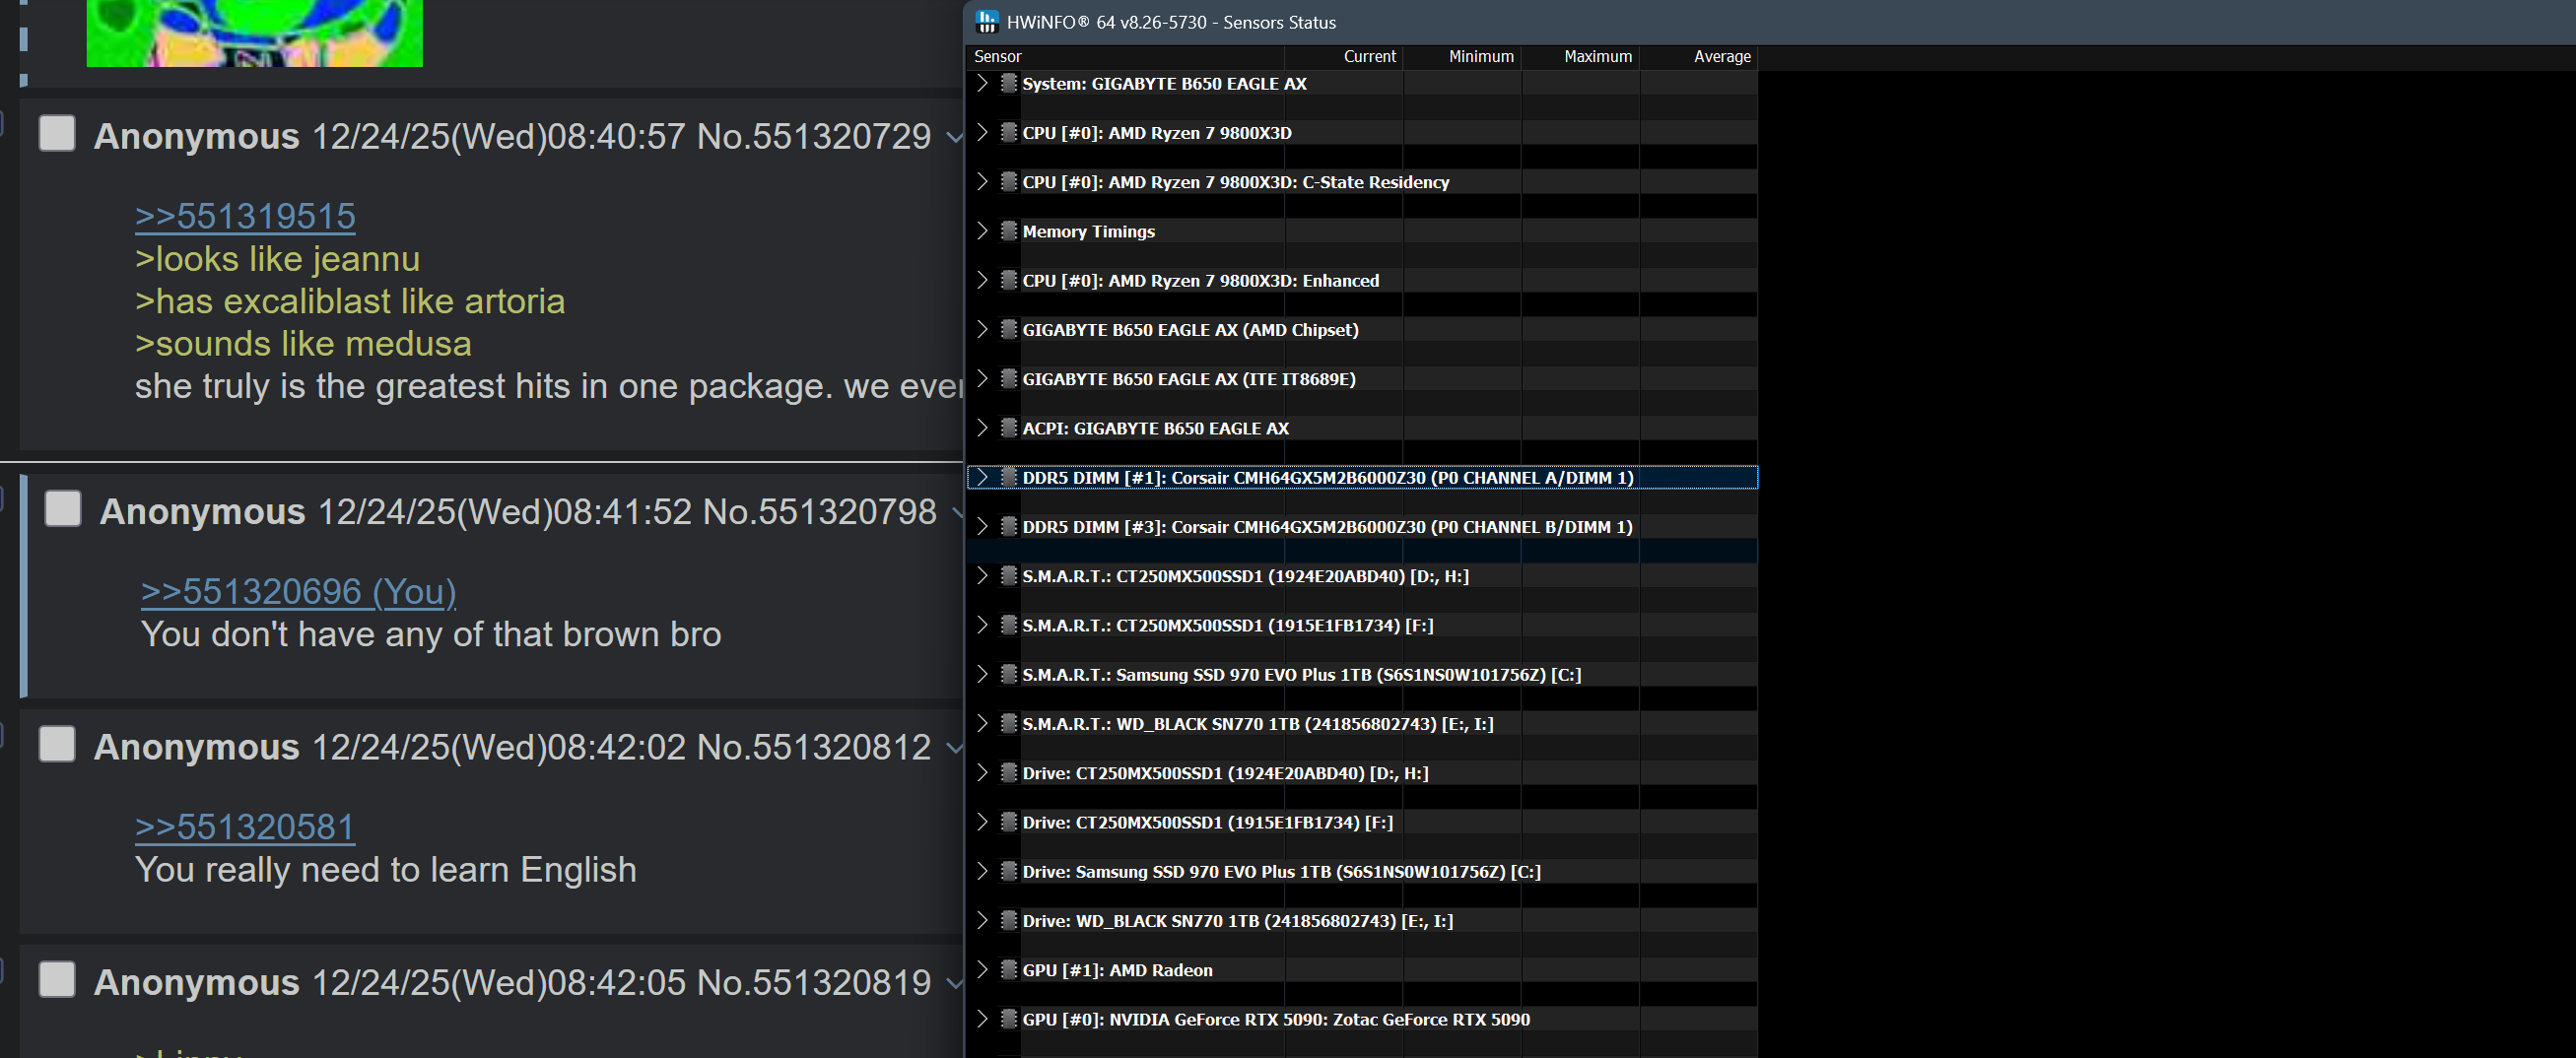This screenshot has height=1058, width=2576.
Task: Expand the Memory Timings group
Action: pyautogui.click(x=982, y=231)
